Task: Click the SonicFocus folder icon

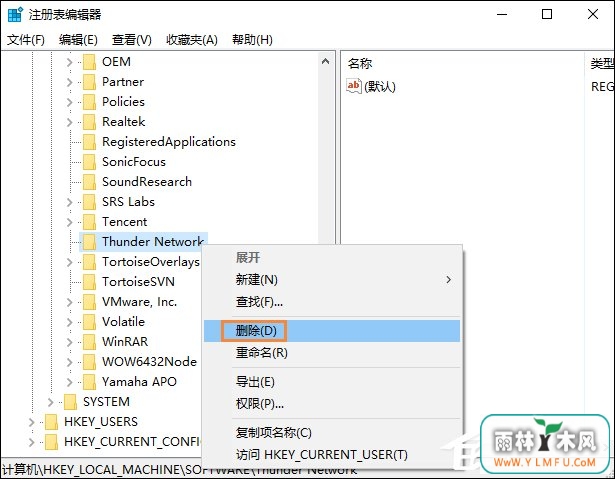Action: 89,162
